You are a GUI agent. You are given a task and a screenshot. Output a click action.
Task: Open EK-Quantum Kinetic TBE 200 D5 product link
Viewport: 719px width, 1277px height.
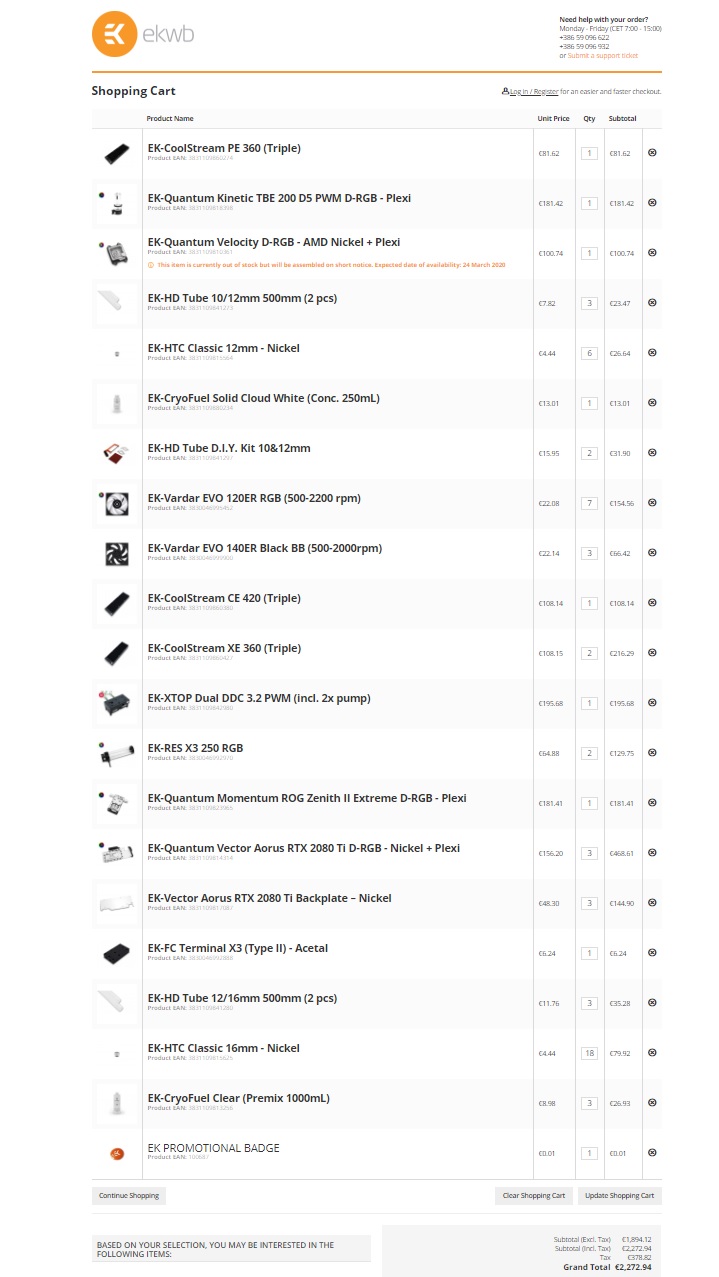click(x=279, y=198)
